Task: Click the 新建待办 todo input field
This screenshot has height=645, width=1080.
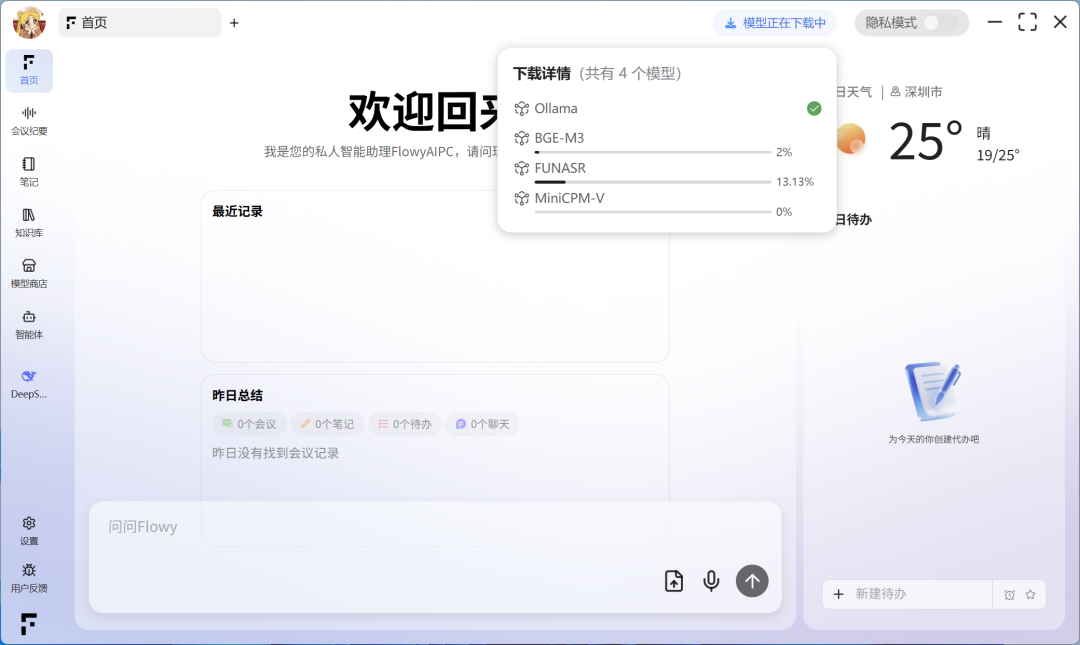Action: tap(915, 594)
